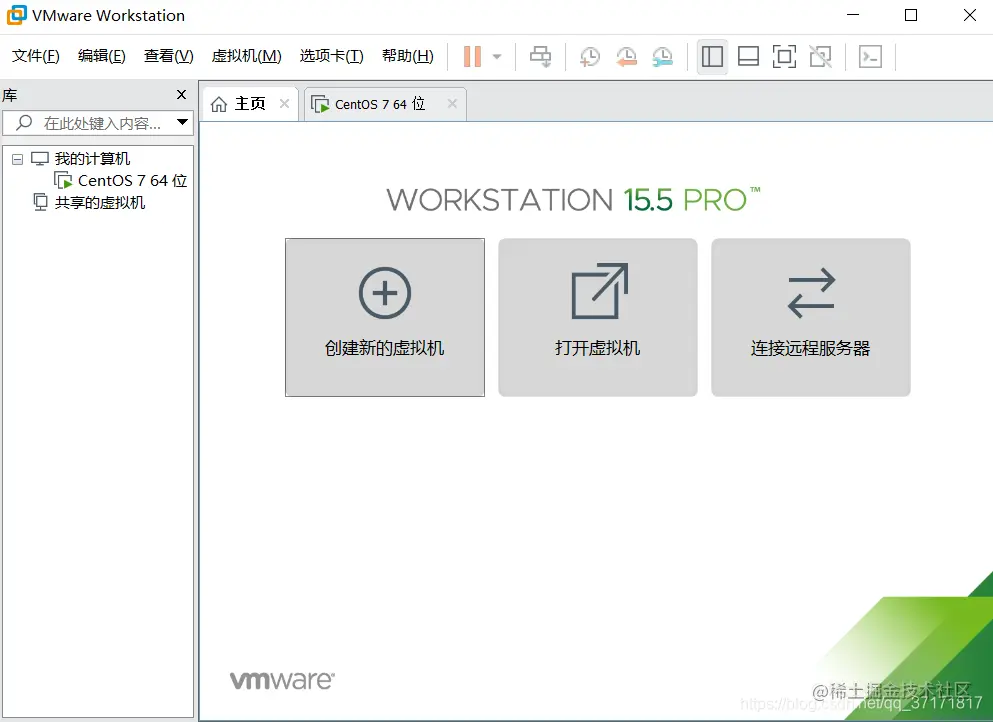Viewport: 993px width, 722px height.
Task: Enter full screen mode icon
Action: pyautogui.click(x=784, y=56)
